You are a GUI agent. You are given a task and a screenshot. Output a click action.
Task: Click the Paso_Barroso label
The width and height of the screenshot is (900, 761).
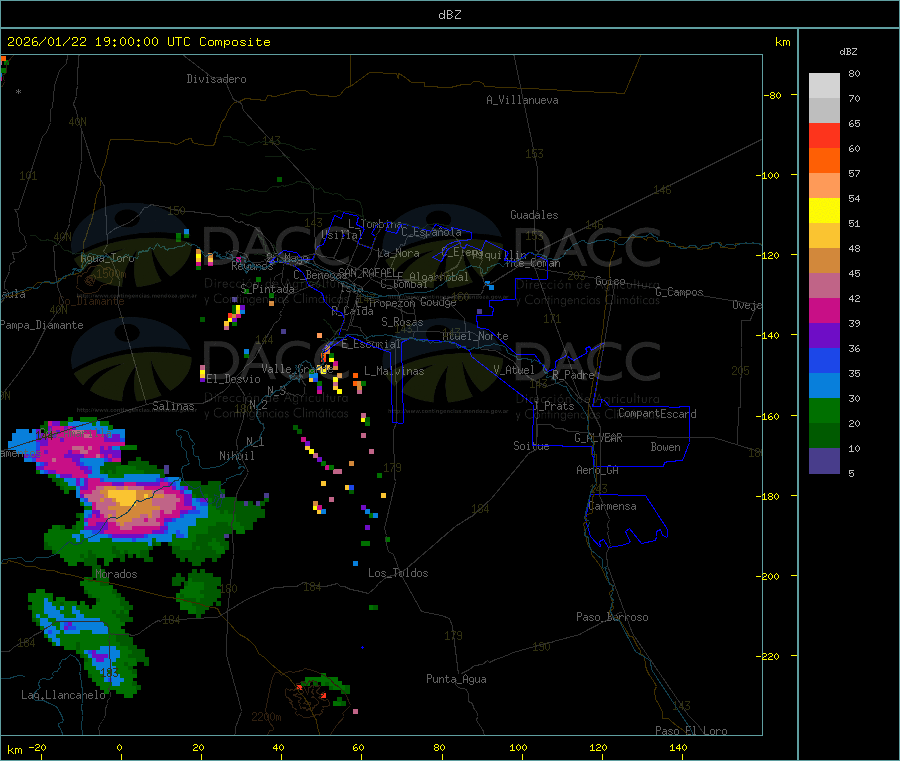612,617
